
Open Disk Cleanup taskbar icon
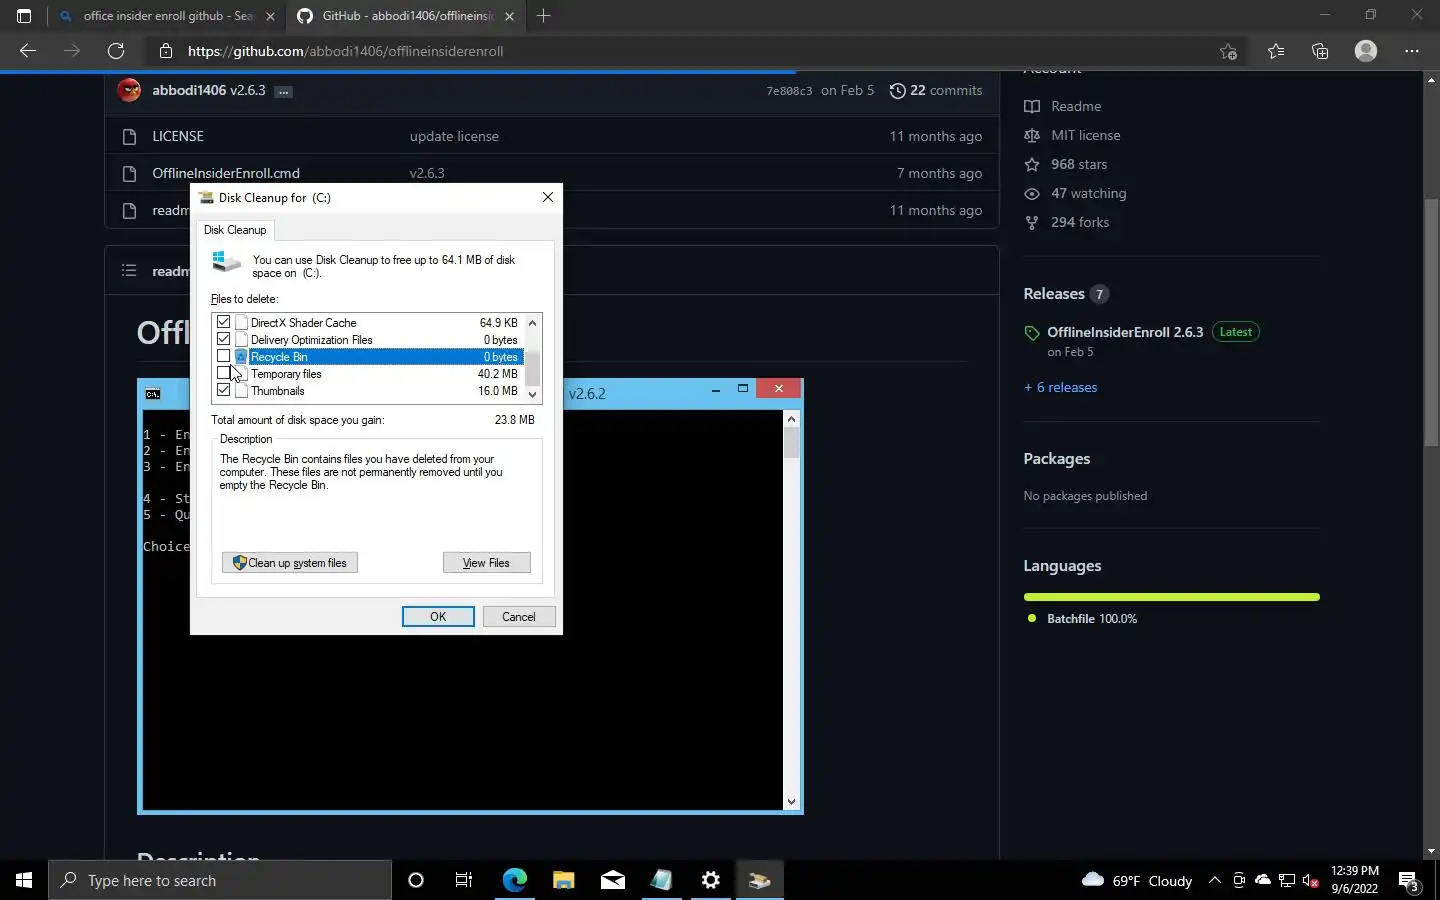pos(759,880)
